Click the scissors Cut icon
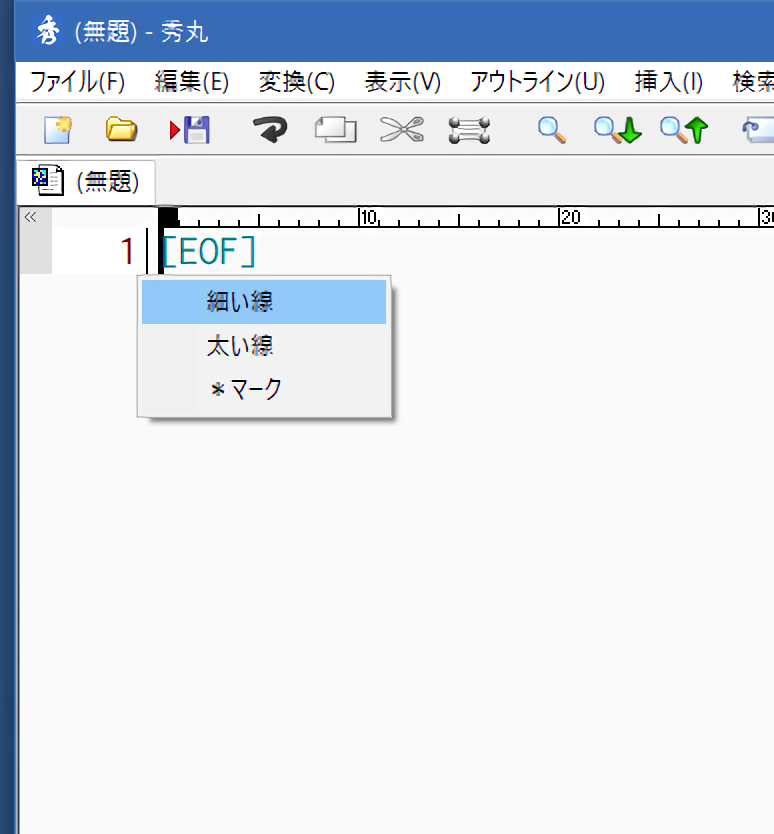774x834 pixels. tap(401, 129)
